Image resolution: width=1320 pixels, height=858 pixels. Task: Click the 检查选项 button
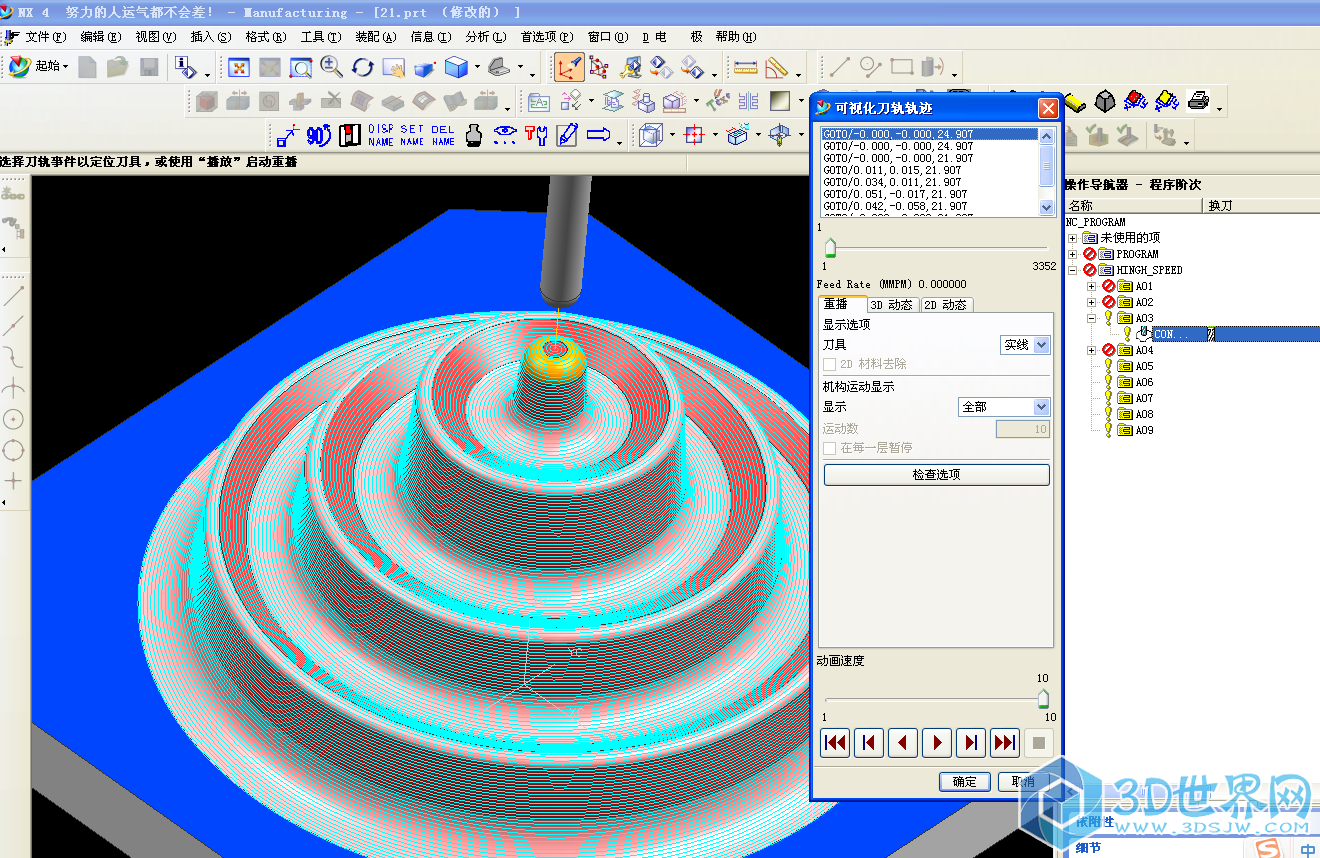coord(936,474)
